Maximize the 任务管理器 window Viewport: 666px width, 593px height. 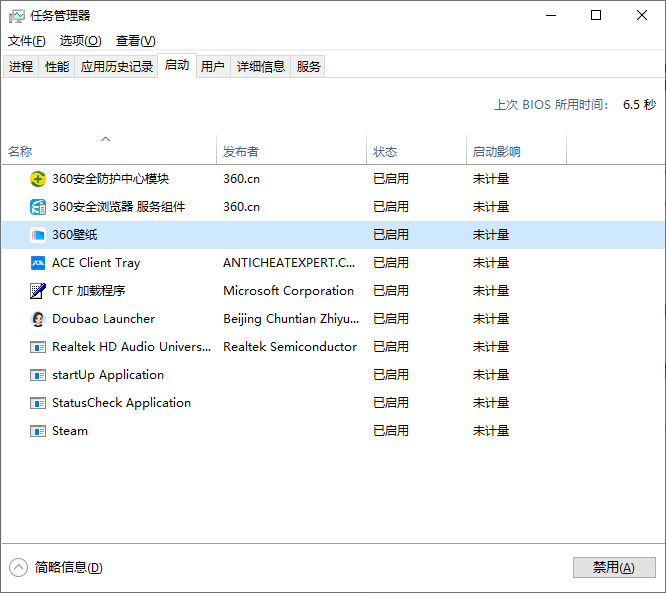(x=596, y=16)
